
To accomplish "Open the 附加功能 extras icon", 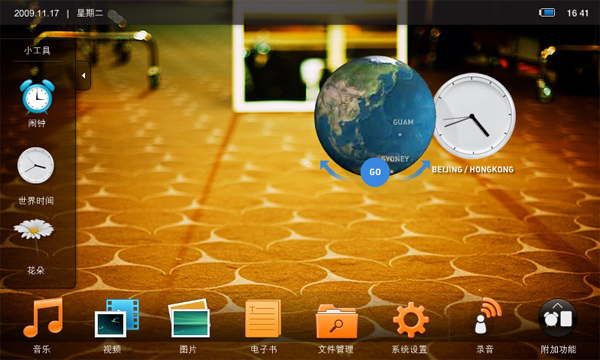I will (558, 318).
